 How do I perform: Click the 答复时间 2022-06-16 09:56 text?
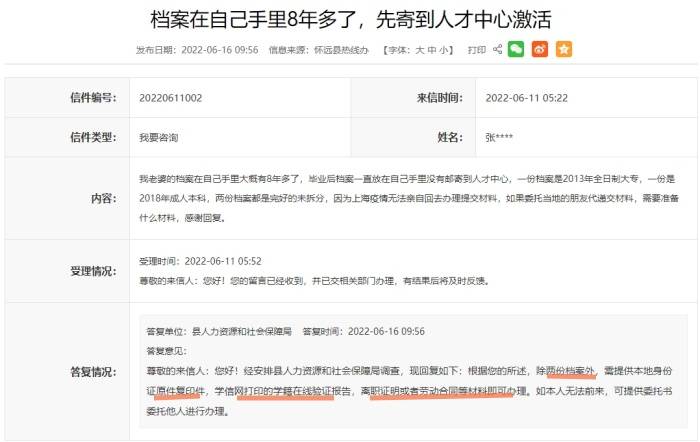point(363,331)
